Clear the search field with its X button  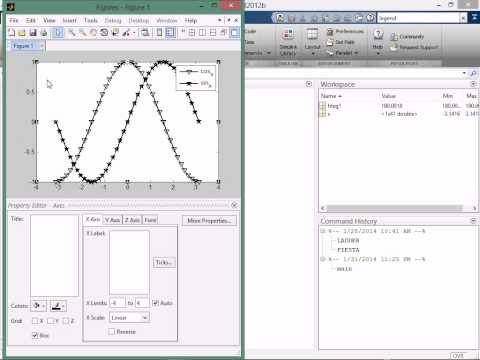(x=463, y=18)
